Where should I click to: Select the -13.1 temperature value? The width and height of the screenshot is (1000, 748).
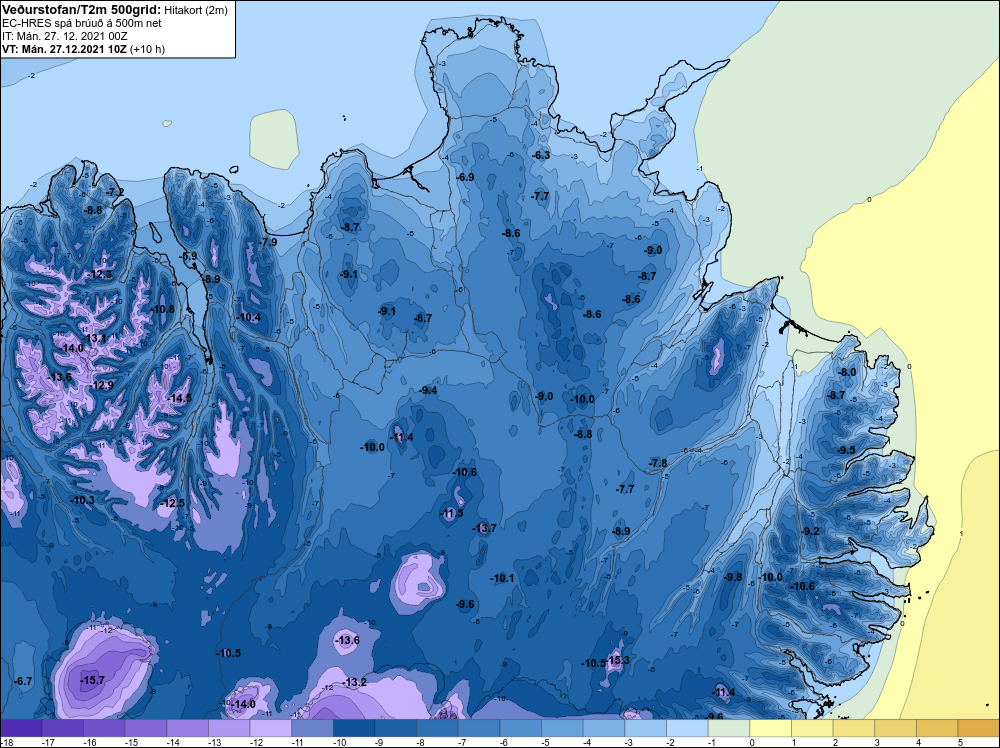pyautogui.click(x=94, y=338)
